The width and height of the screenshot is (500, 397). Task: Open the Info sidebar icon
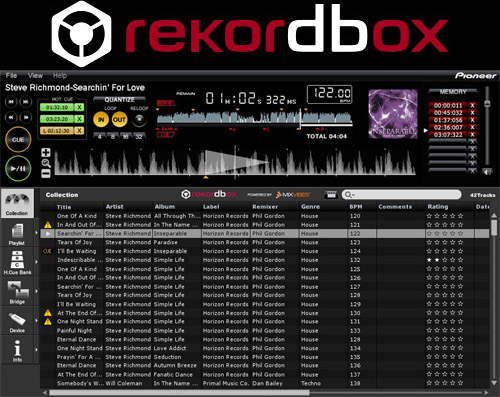[17, 350]
